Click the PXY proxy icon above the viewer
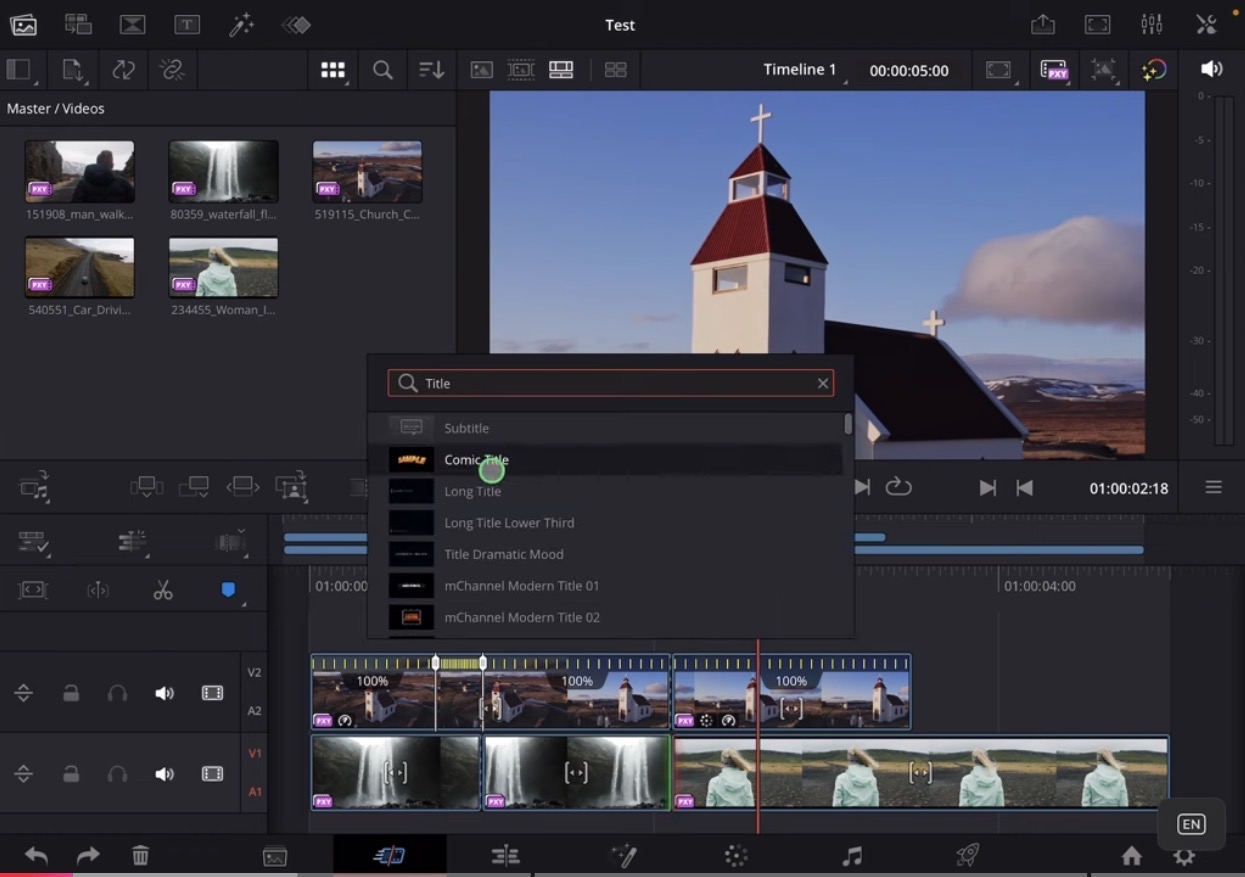The width and height of the screenshot is (1245, 877). coord(1054,70)
